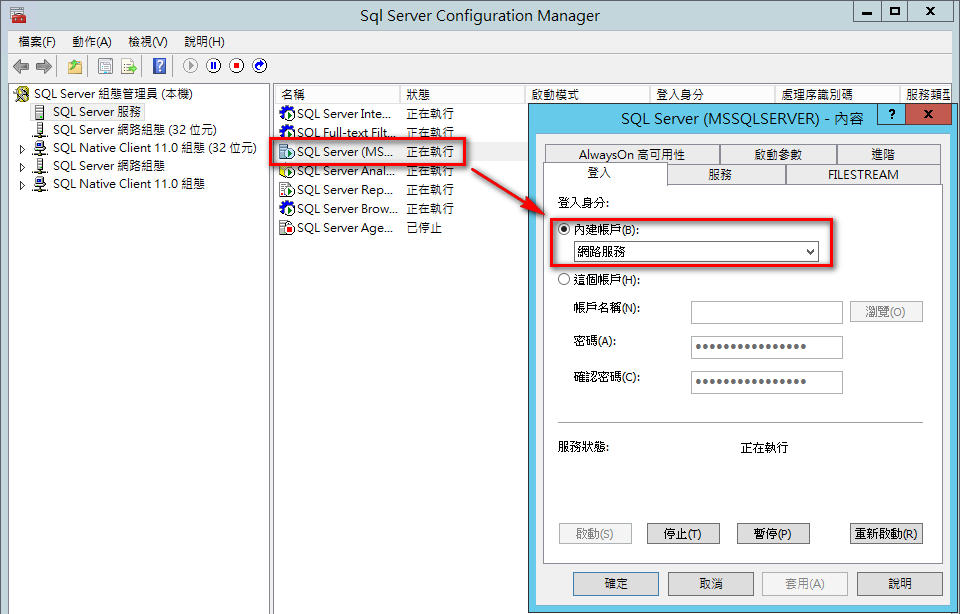This screenshot has height=614, width=960.
Task: Click the Up one level folder icon
Action: click(x=75, y=66)
